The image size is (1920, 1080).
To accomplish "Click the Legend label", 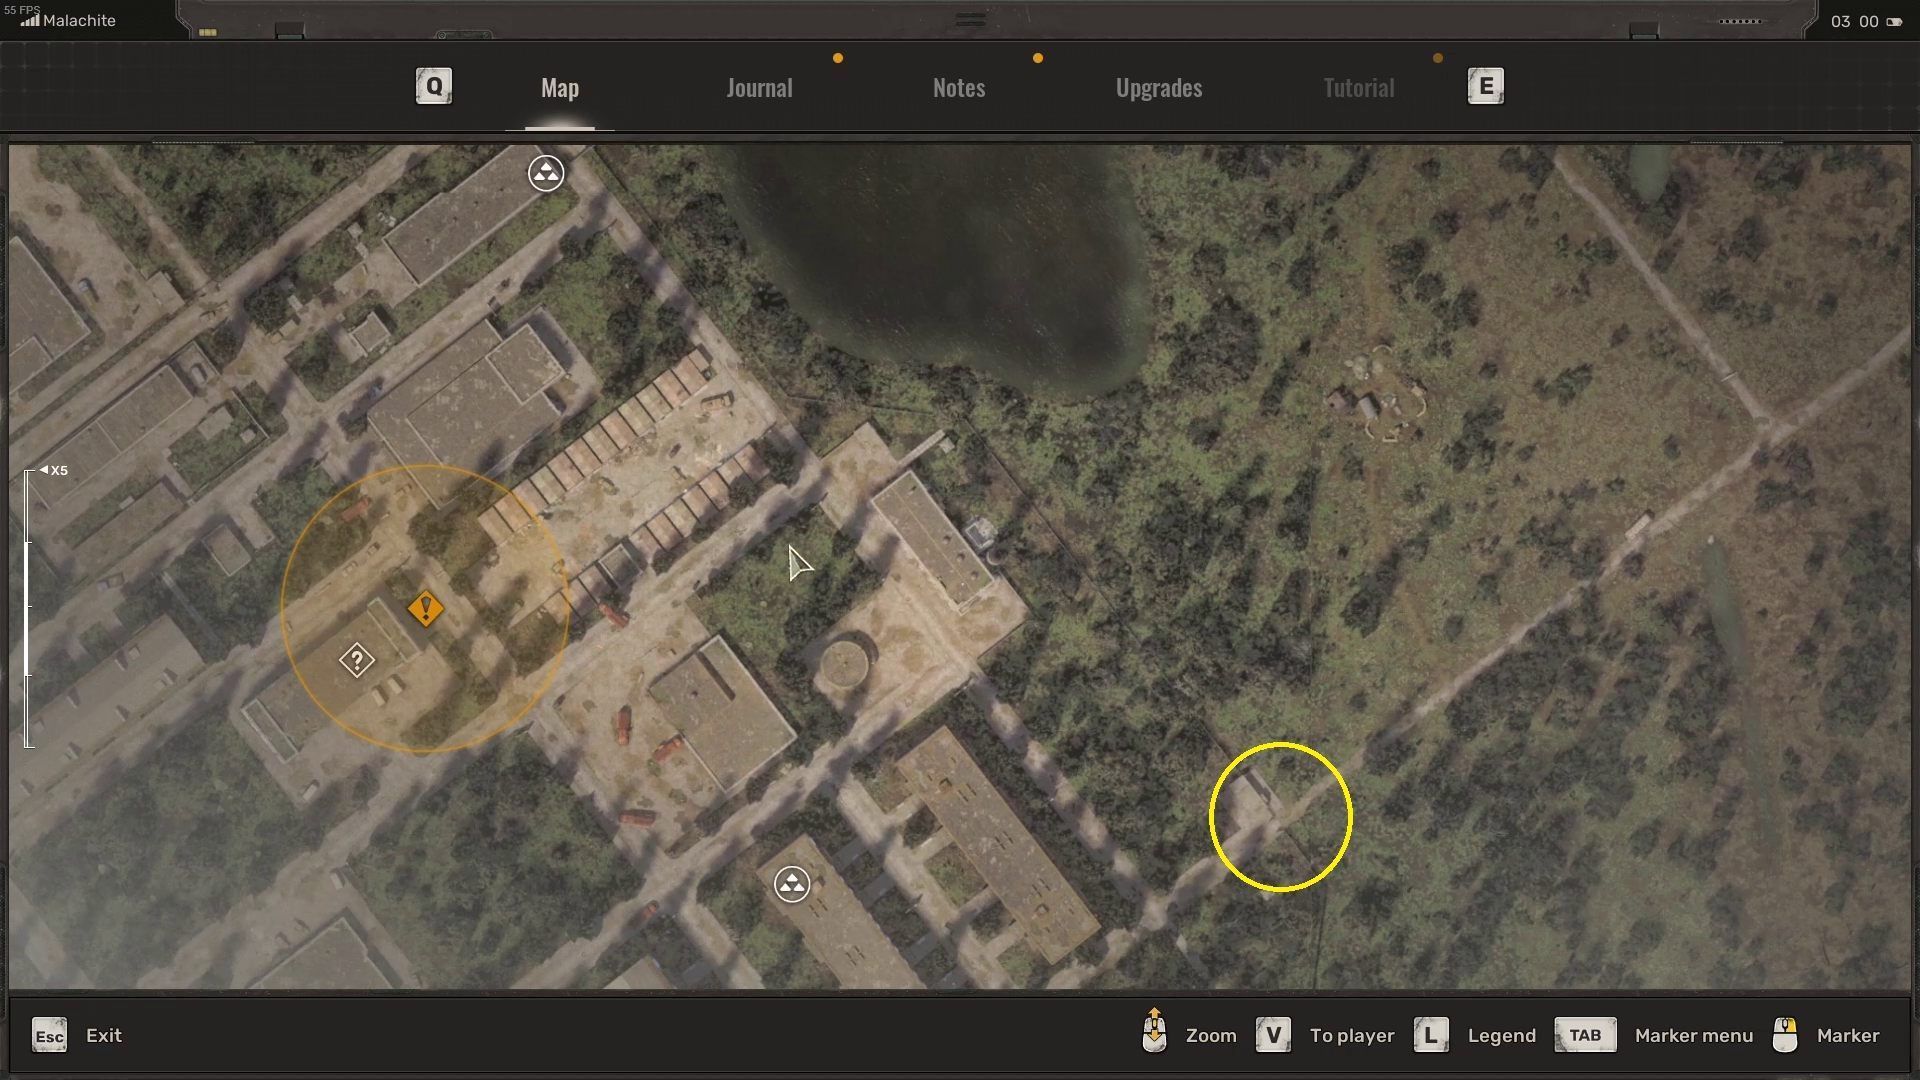I will point(1501,1035).
